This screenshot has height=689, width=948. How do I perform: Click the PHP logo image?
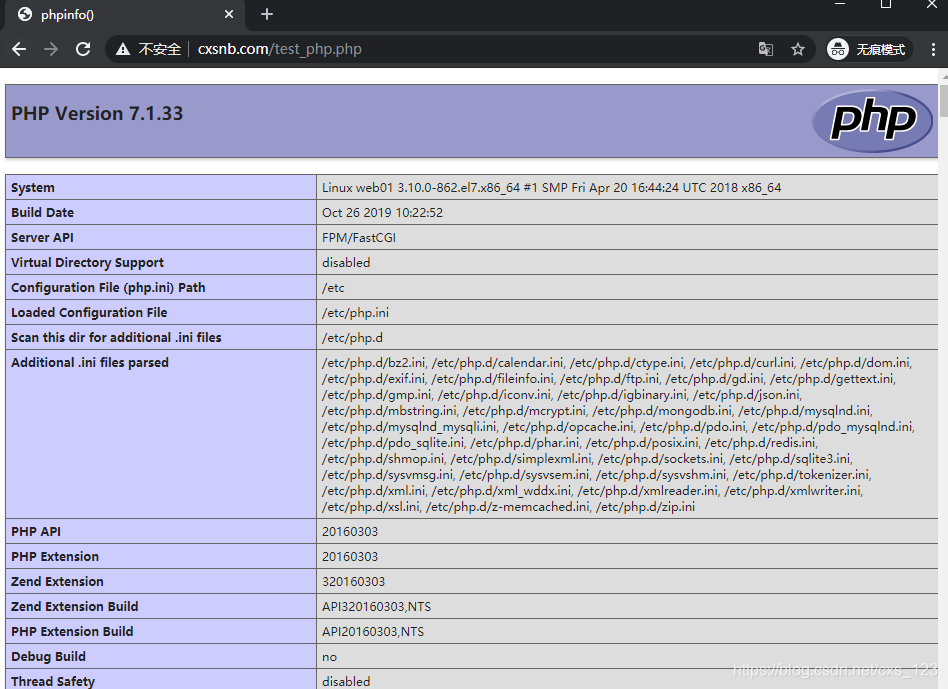[x=873, y=120]
